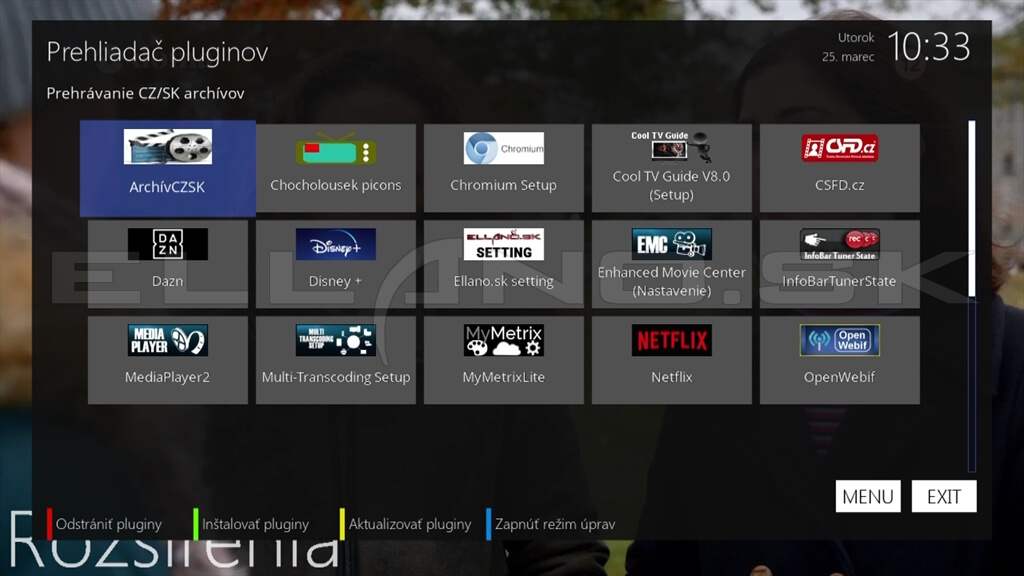The width and height of the screenshot is (1024, 576).
Task: Open Enhanced Movie Center EMC icon
Action: [x=671, y=244]
